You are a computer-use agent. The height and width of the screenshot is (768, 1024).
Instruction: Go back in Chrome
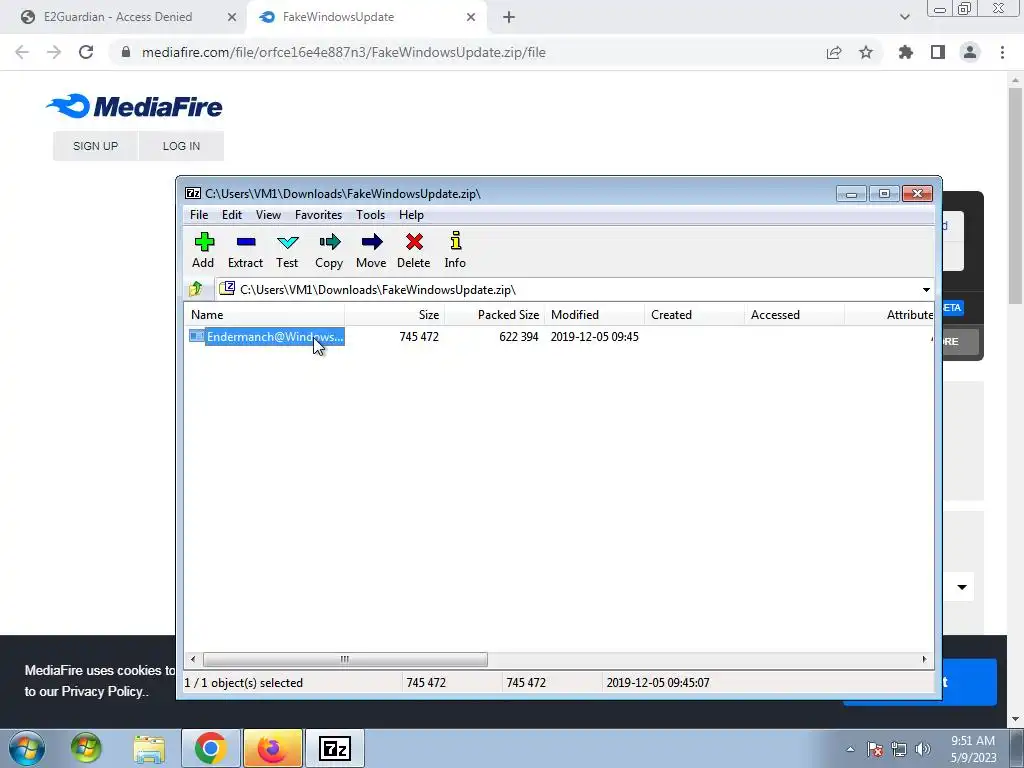coord(22,52)
